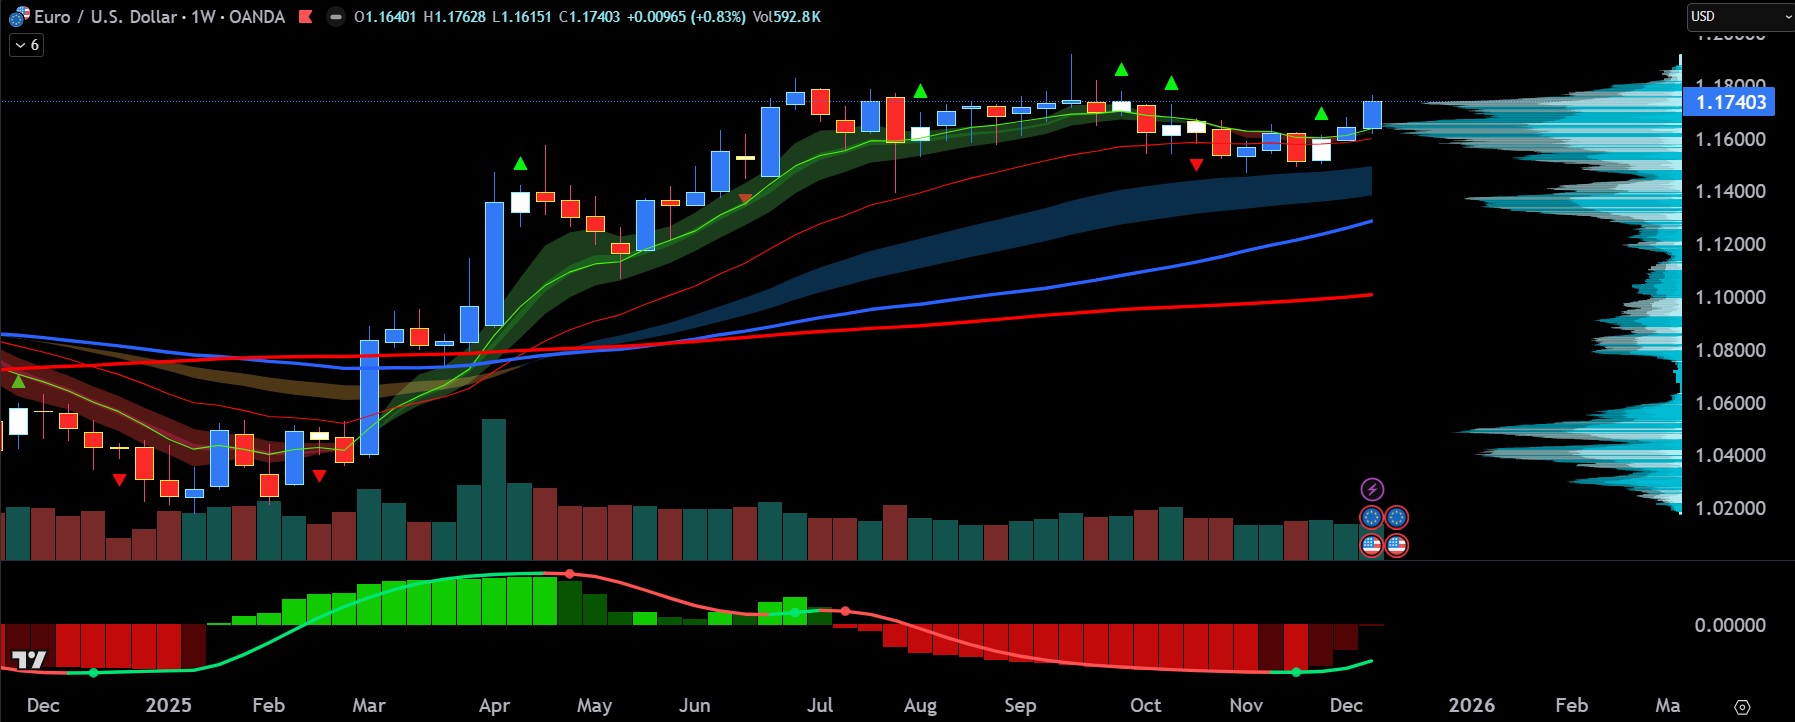Viewport: 1795px width, 722px height.
Task: Click the left US flag event icon
Action: click(x=1372, y=545)
